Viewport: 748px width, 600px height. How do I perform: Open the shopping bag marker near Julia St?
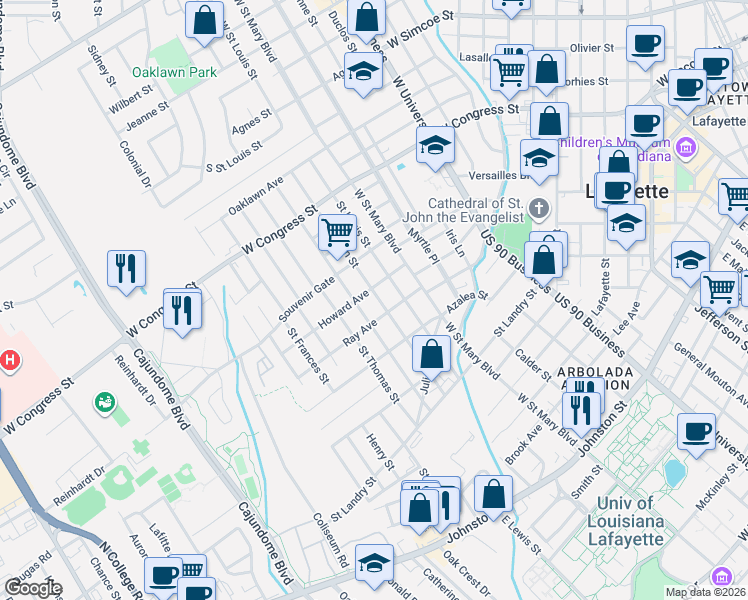[x=431, y=355]
